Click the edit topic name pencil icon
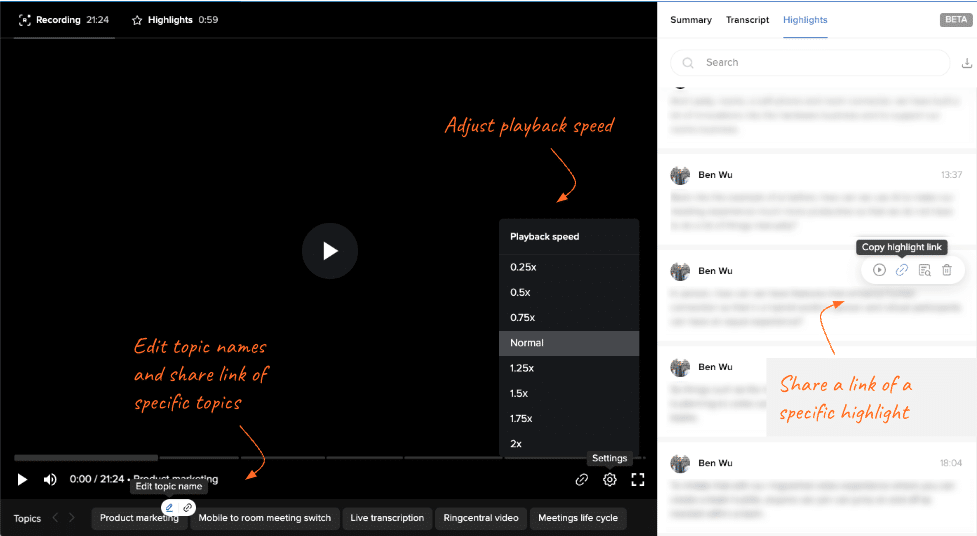The image size is (977, 536). [170, 508]
